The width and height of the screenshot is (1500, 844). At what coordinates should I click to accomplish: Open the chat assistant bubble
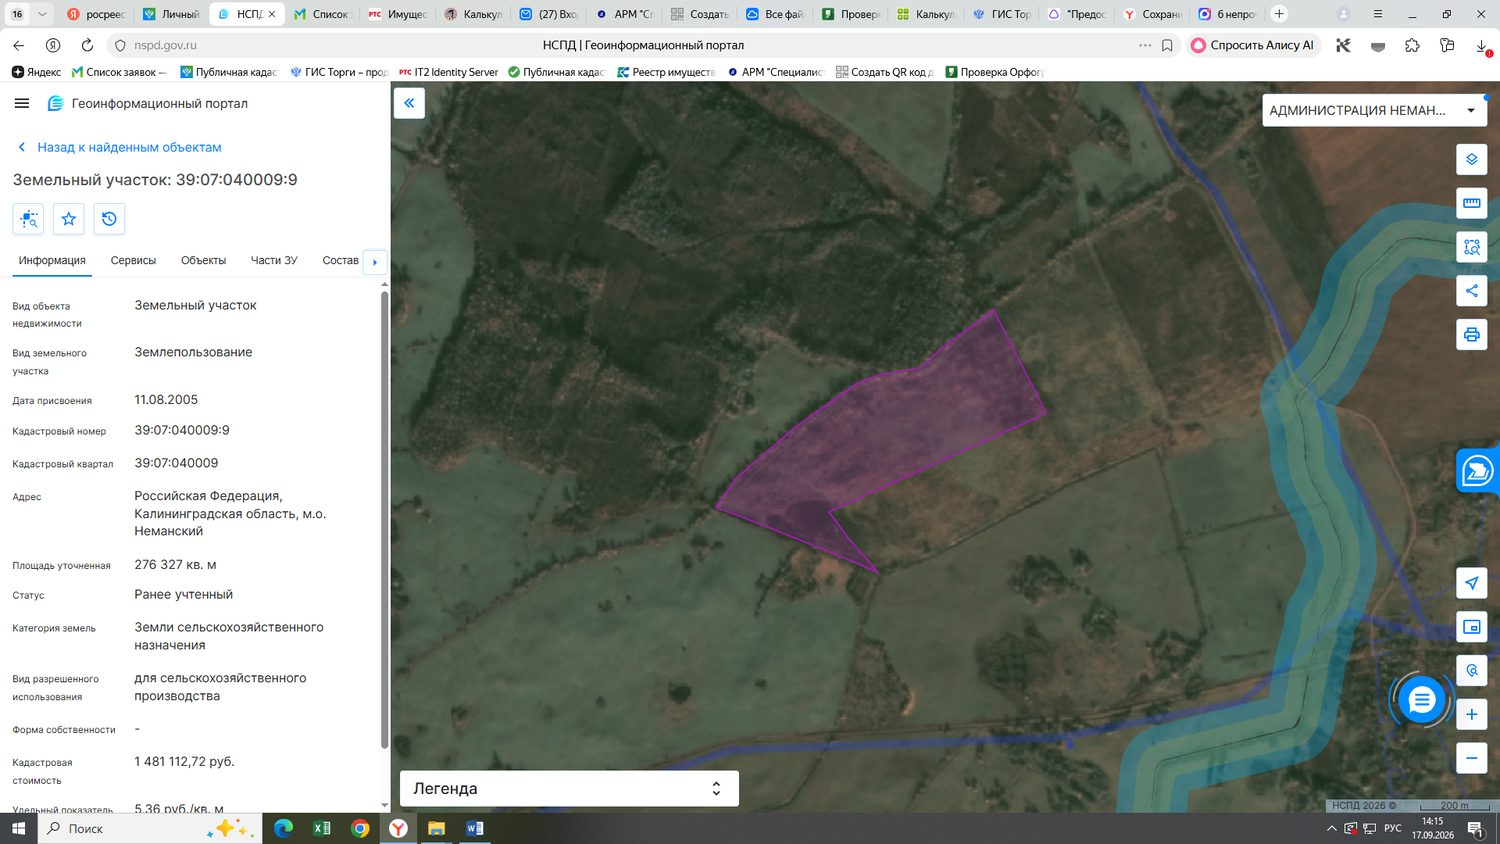pos(1421,700)
